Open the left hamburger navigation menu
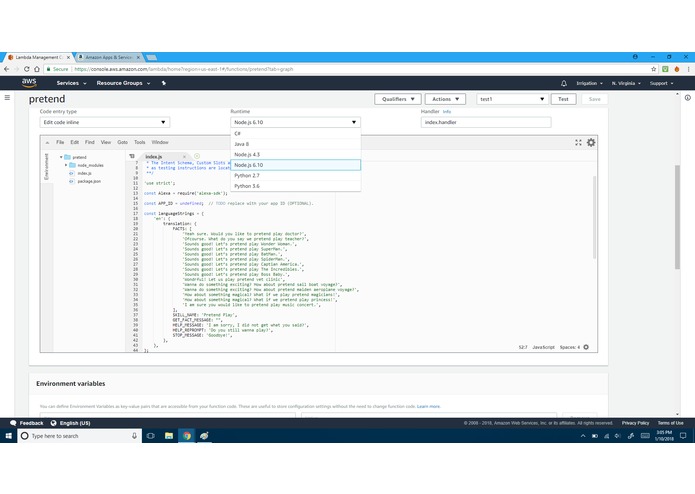This screenshot has height=494, width=695. coord(7,97)
